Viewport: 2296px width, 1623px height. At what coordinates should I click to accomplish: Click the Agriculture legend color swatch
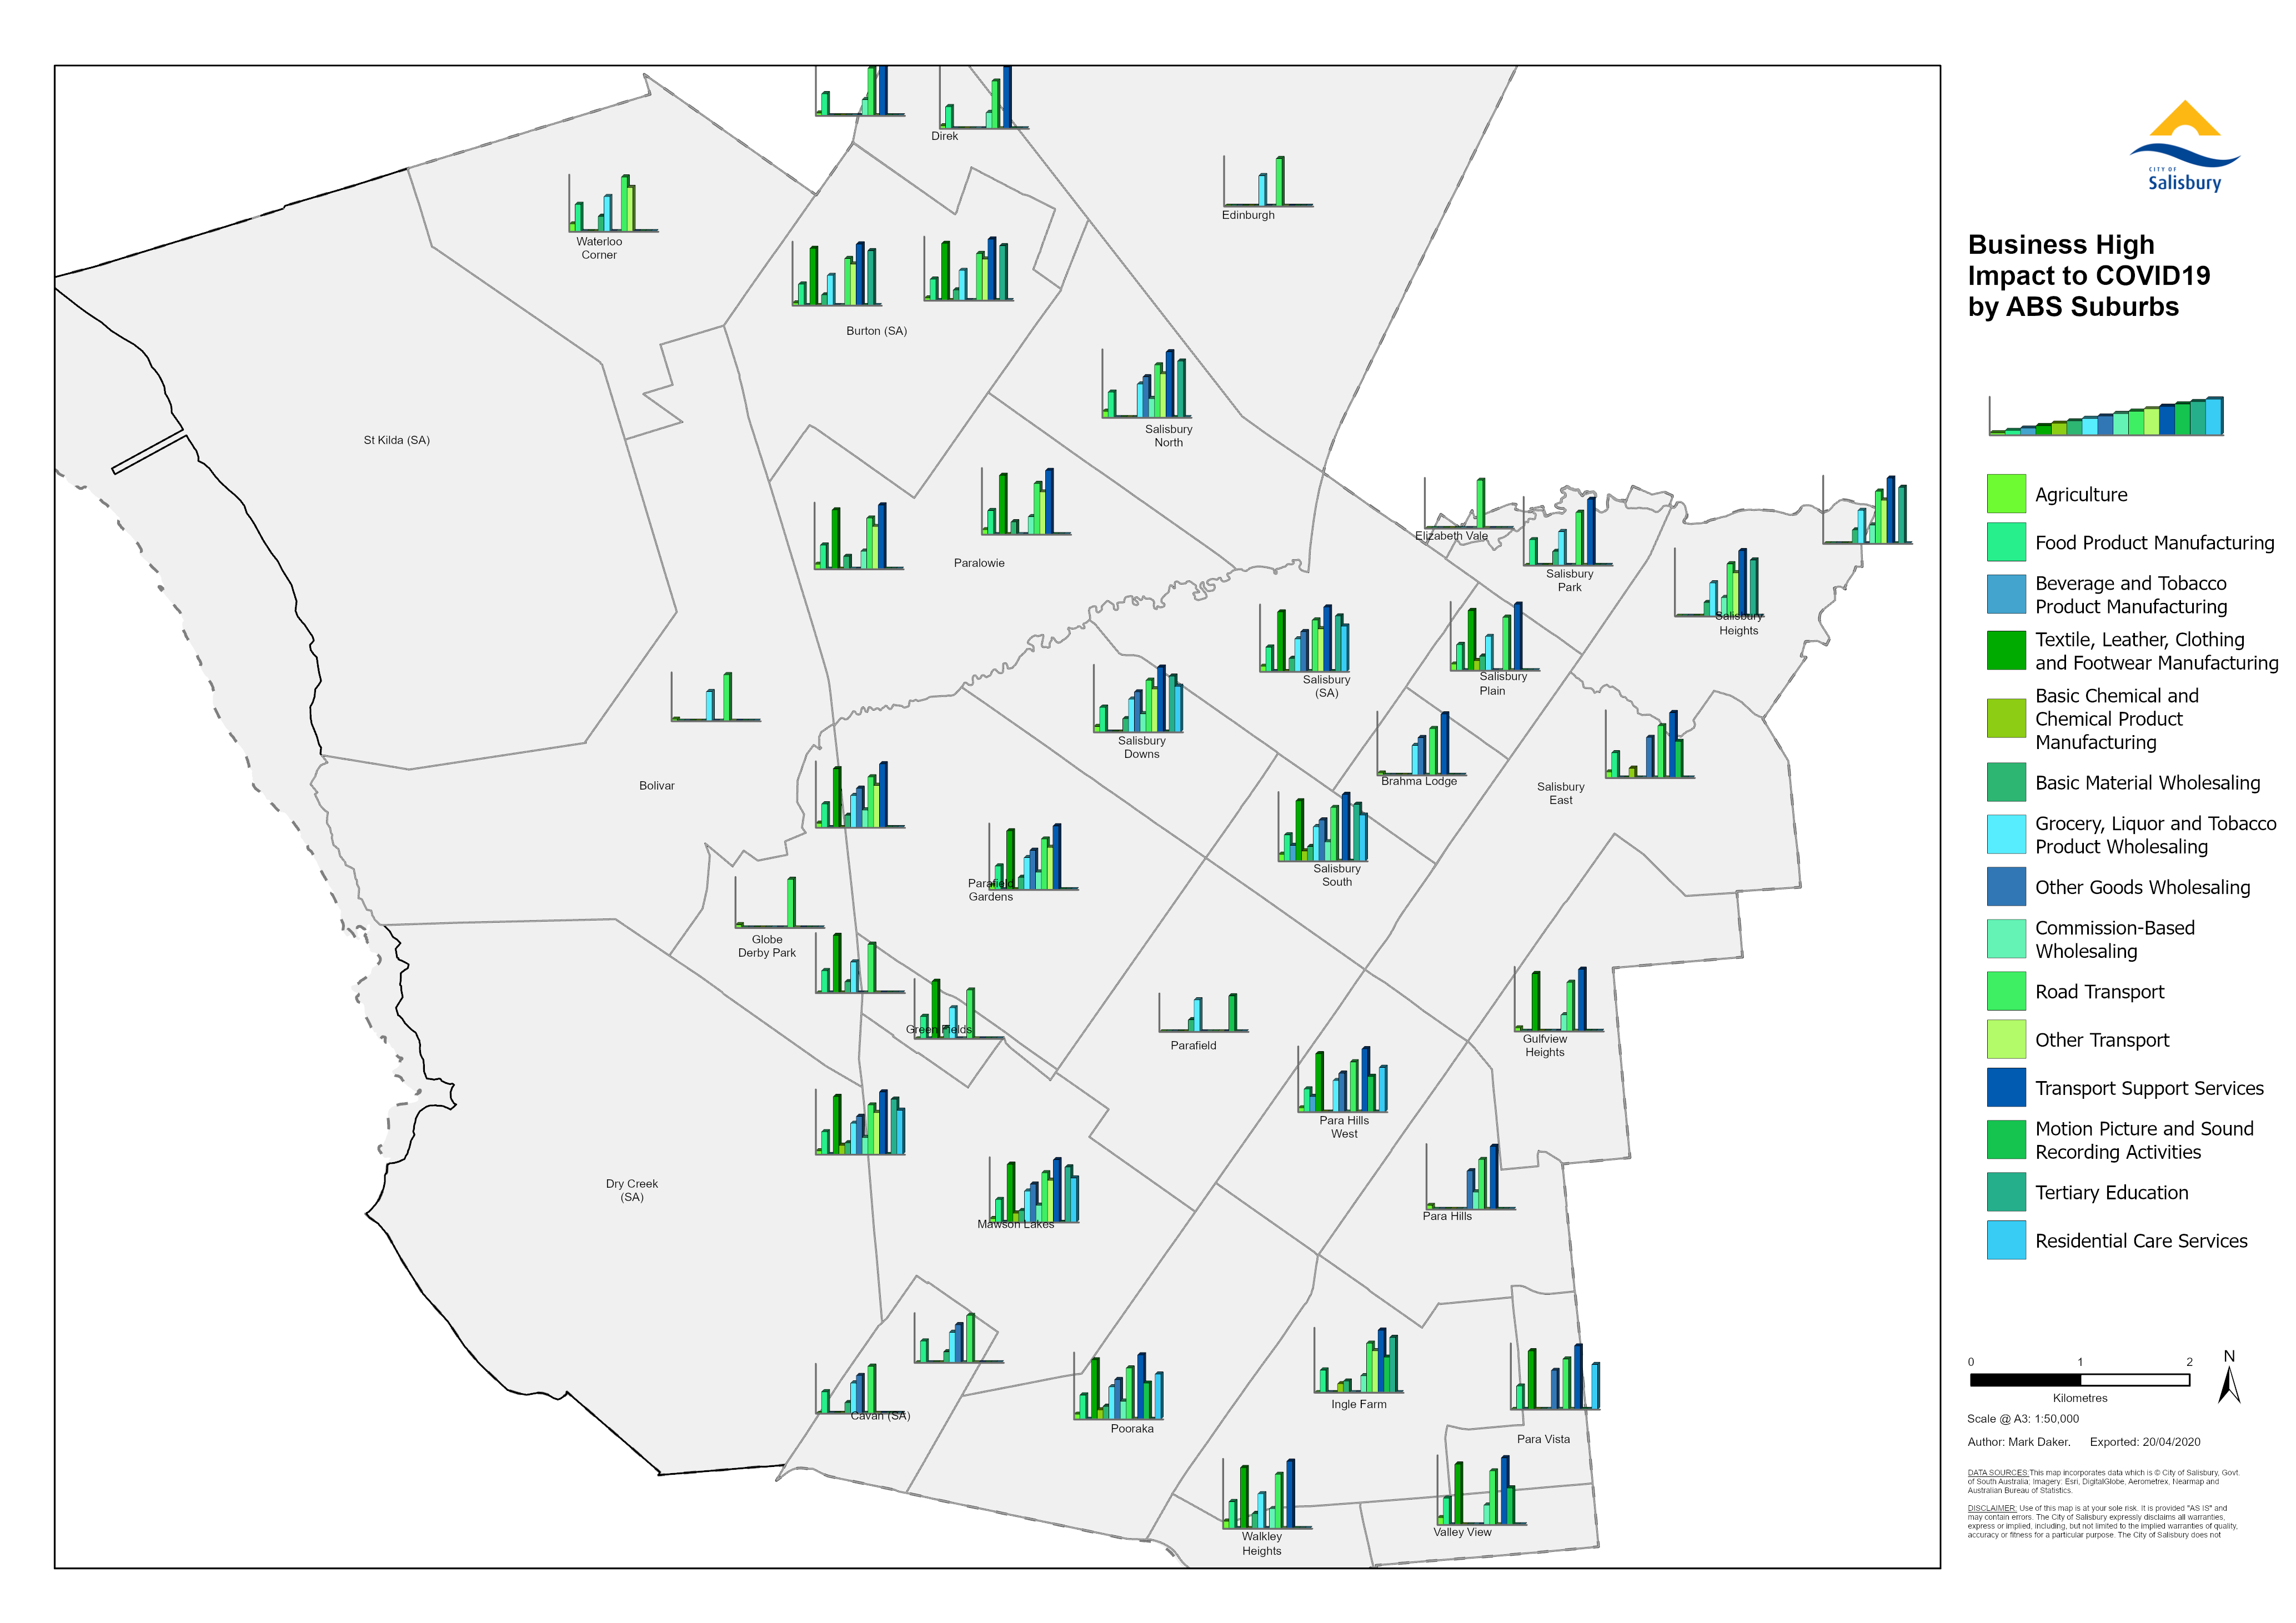click(2006, 494)
